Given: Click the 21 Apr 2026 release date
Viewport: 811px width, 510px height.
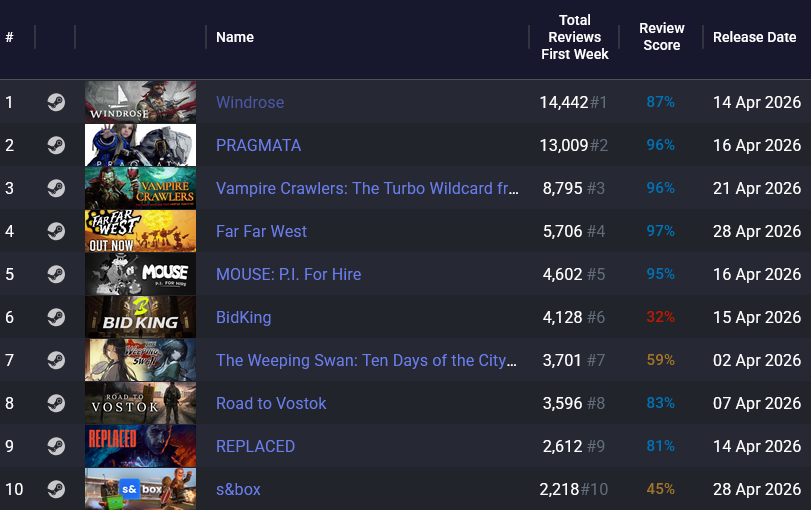Looking at the screenshot, I should click(757, 188).
